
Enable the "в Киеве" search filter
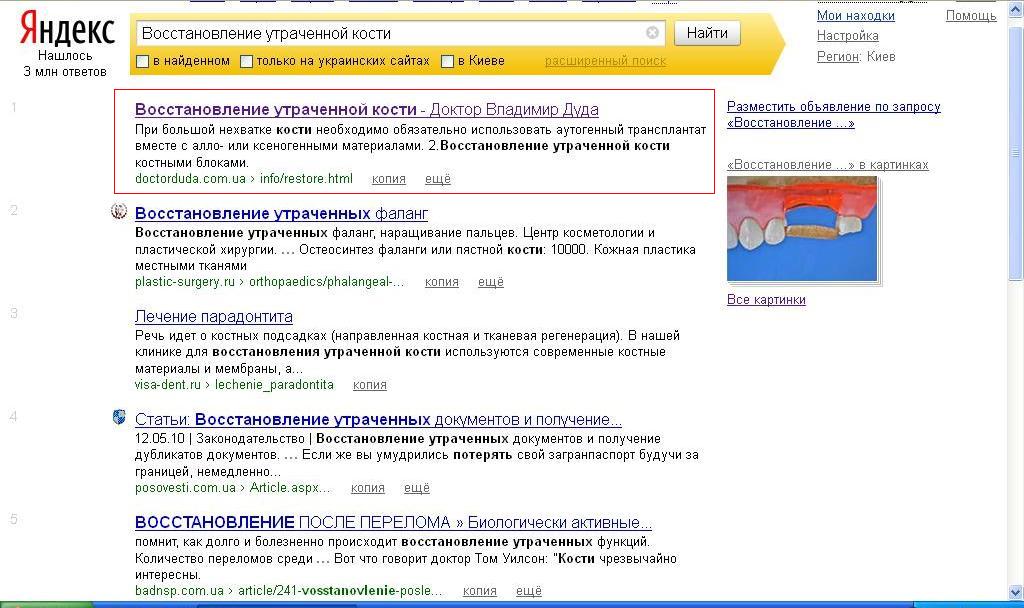point(447,61)
